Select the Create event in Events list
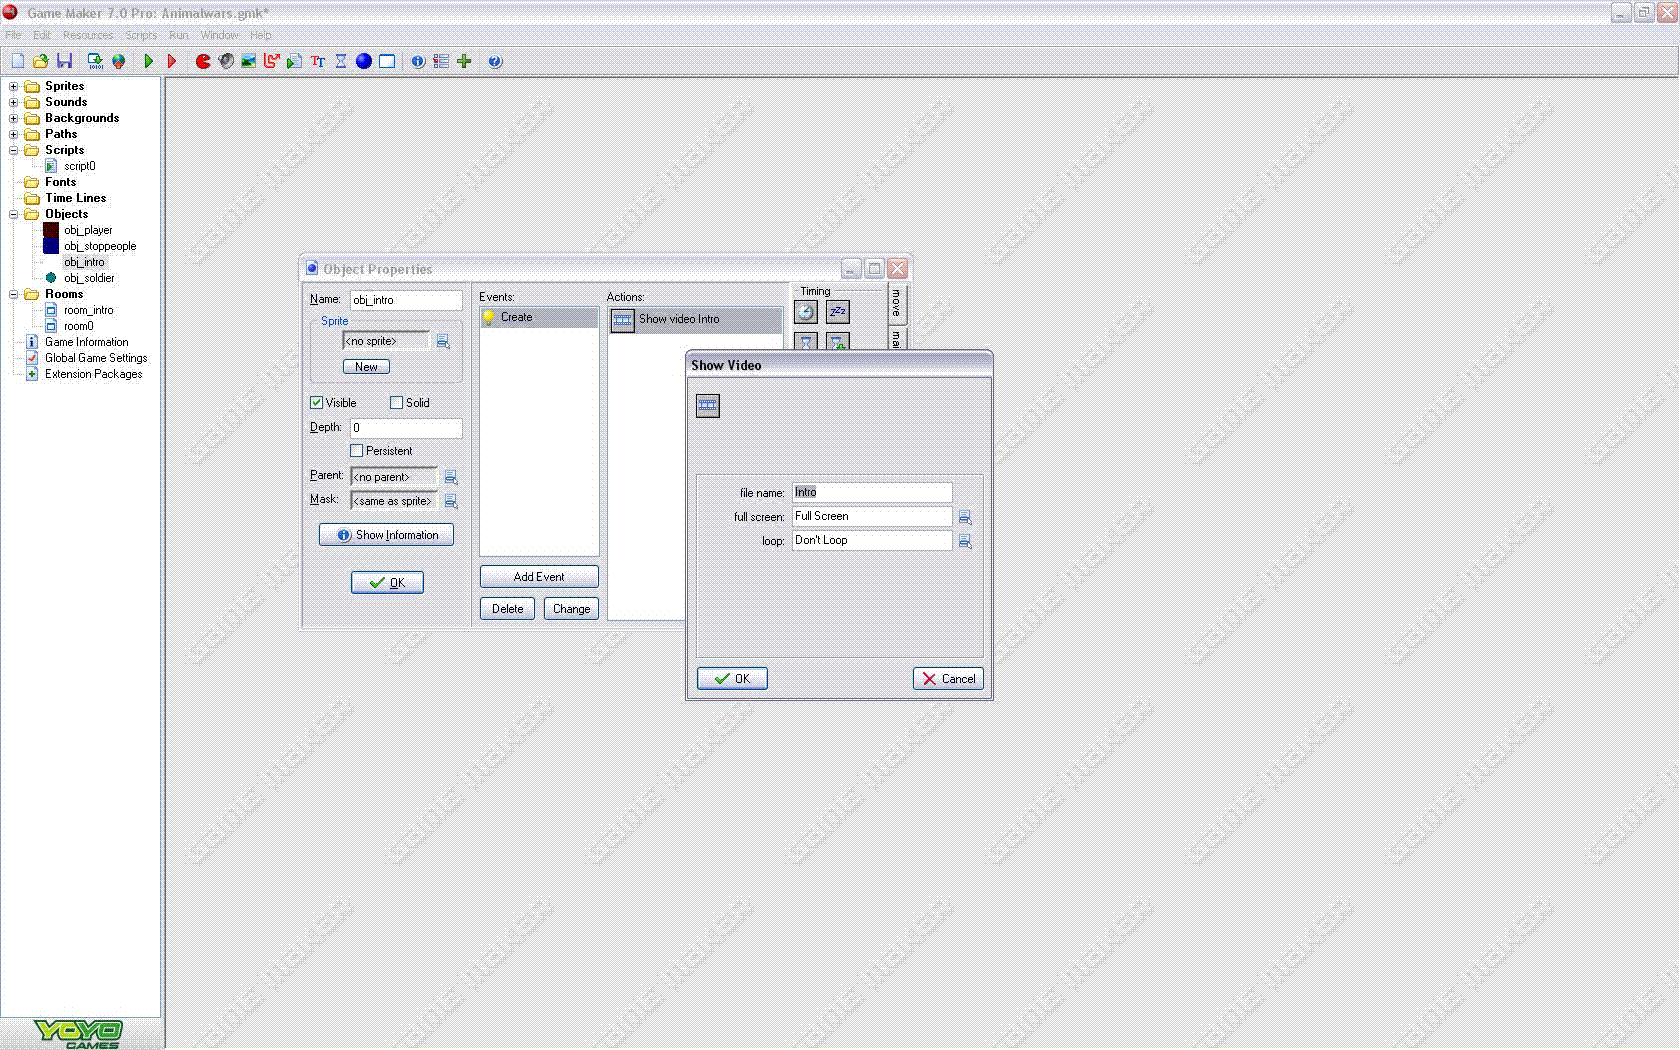This screenshot has height=1050, width=1680. tap(539, 318)
